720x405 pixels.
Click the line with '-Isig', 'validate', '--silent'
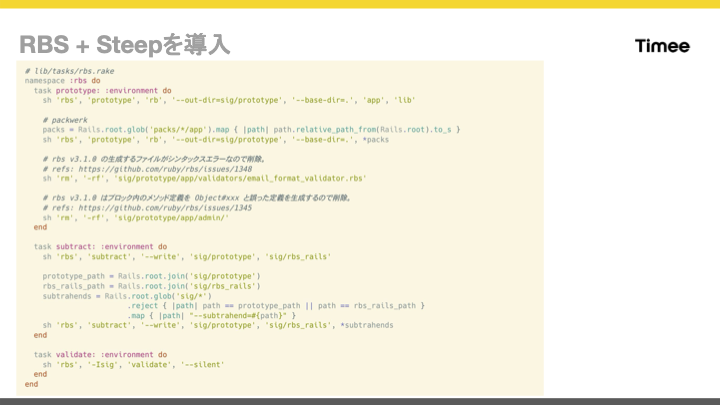pyautogui.click(x=134, y=365)
